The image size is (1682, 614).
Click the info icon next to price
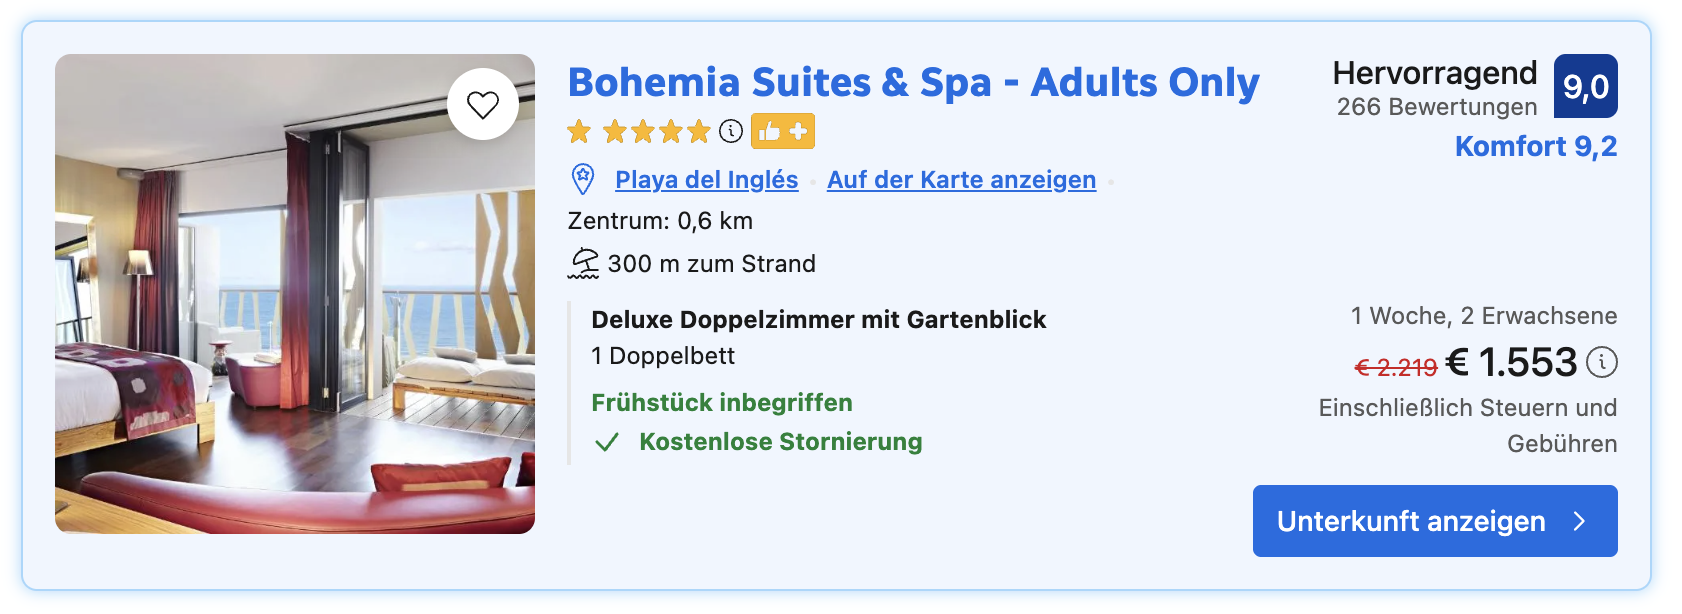coord(1602,362)
